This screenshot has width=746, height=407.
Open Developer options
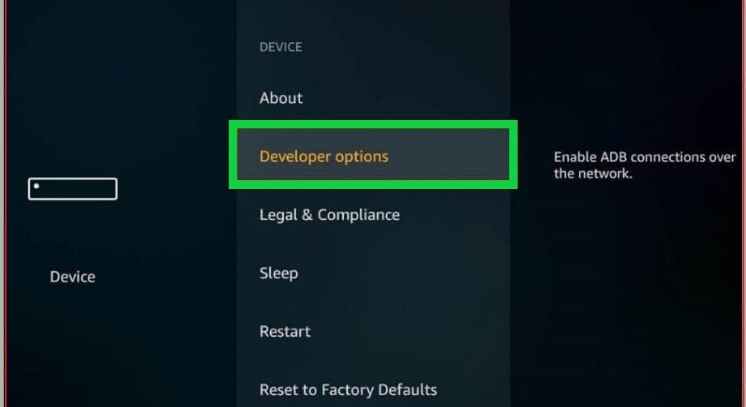click(x=373, y=155)
